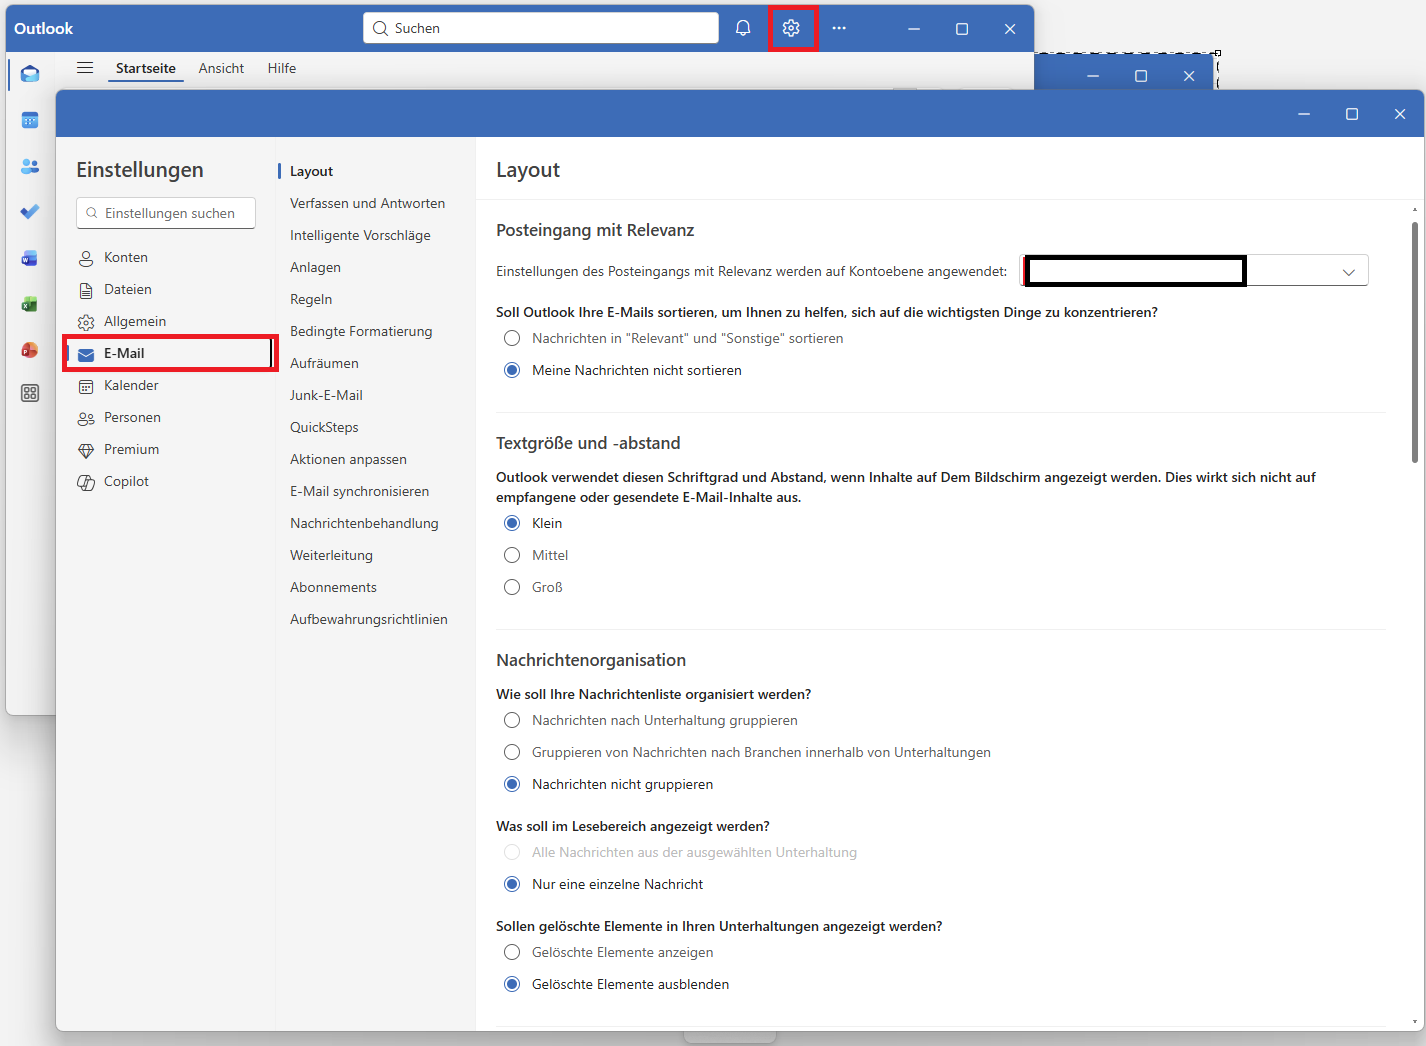The width and height of the screenshot is (1426, 1046).
Task: Switch to the Ansicht tab
Action: [x=221, y=68]
